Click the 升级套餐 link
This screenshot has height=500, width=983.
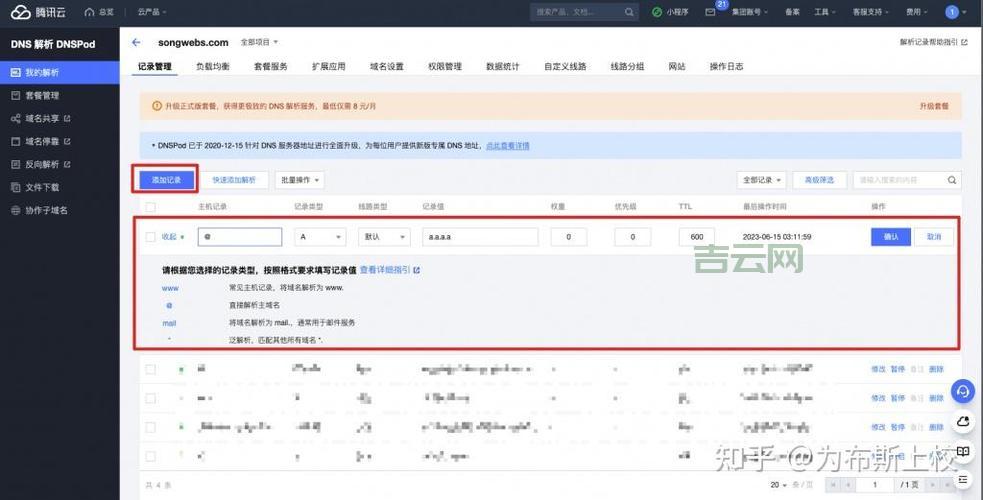tap(934, 107)
